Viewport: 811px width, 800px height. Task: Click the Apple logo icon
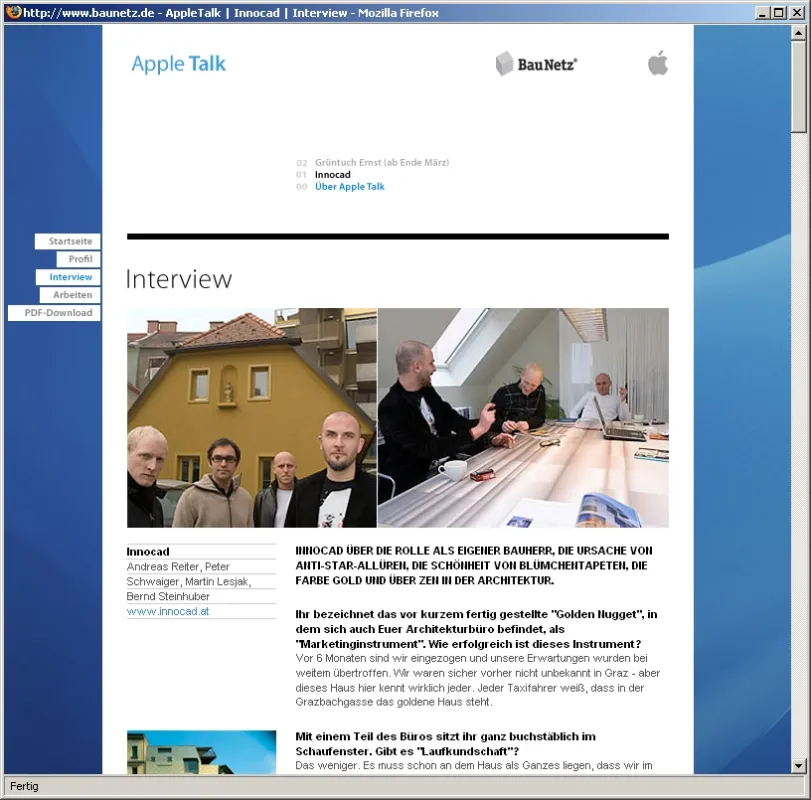[658, 63]
